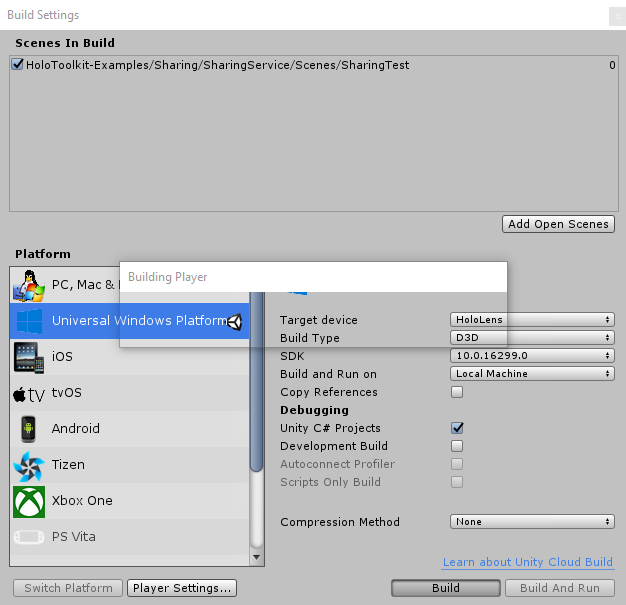Click the platform list scroll down arrow
The image size is (626, 605).
256,557
